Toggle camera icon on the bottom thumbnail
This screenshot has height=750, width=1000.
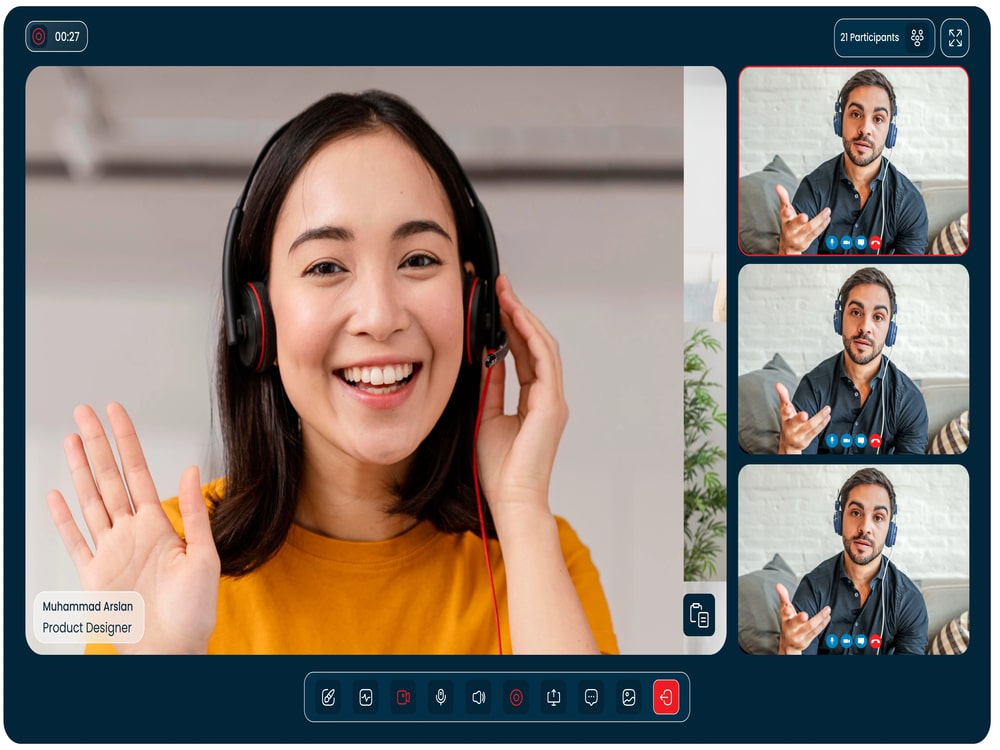tap(846, 641)
